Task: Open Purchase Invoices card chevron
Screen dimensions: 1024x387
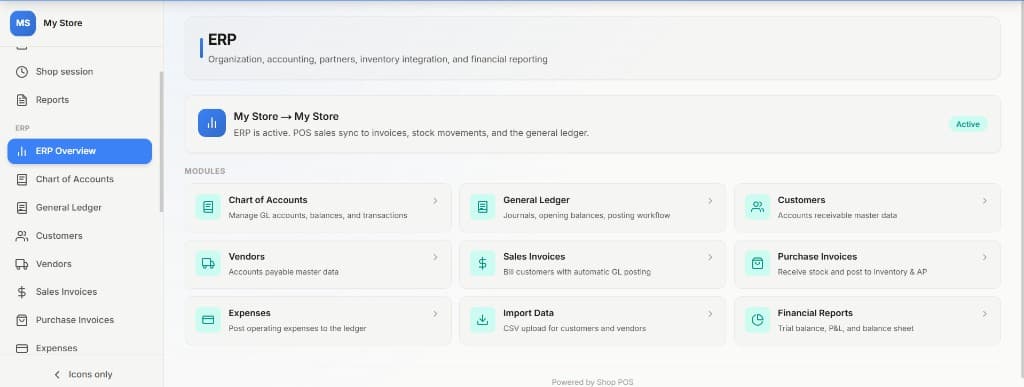Action: tap(984, 257)
